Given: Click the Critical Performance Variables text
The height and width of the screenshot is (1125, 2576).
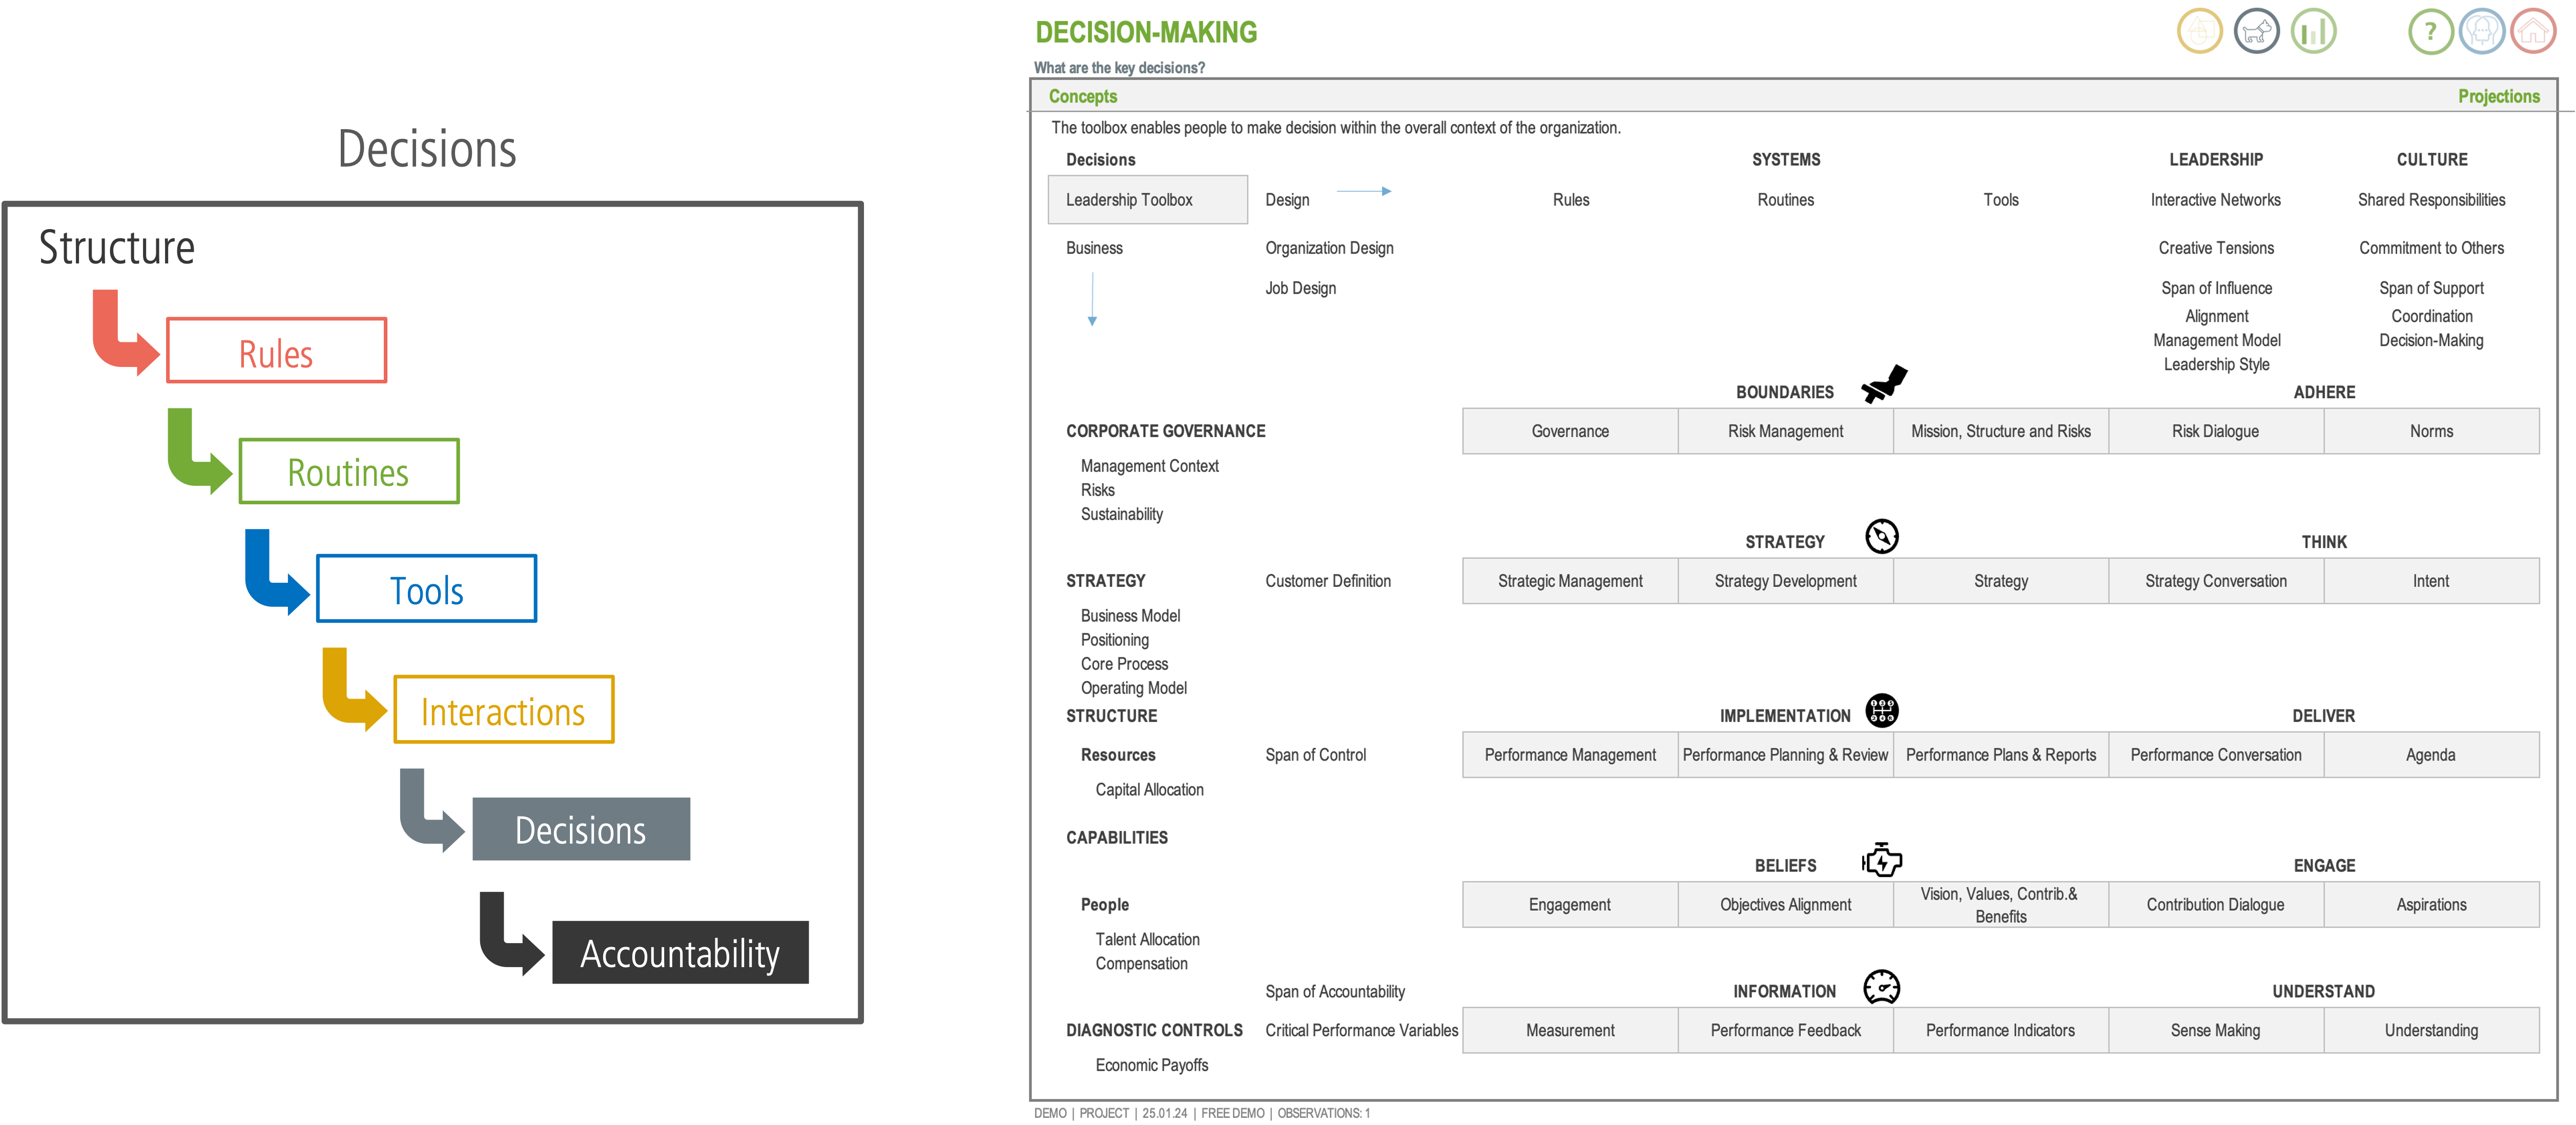Looking at the screenshot, I should 1361,1031.
